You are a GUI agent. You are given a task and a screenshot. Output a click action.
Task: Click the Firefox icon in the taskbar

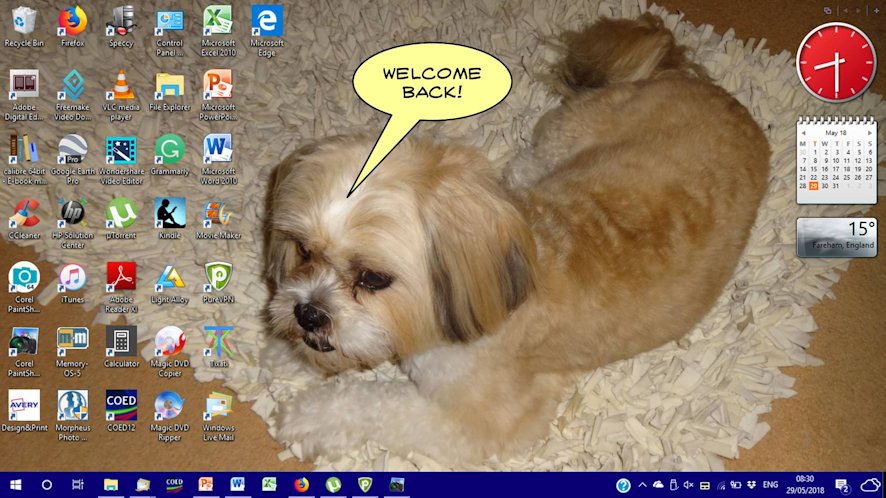(x=301, y=485)
